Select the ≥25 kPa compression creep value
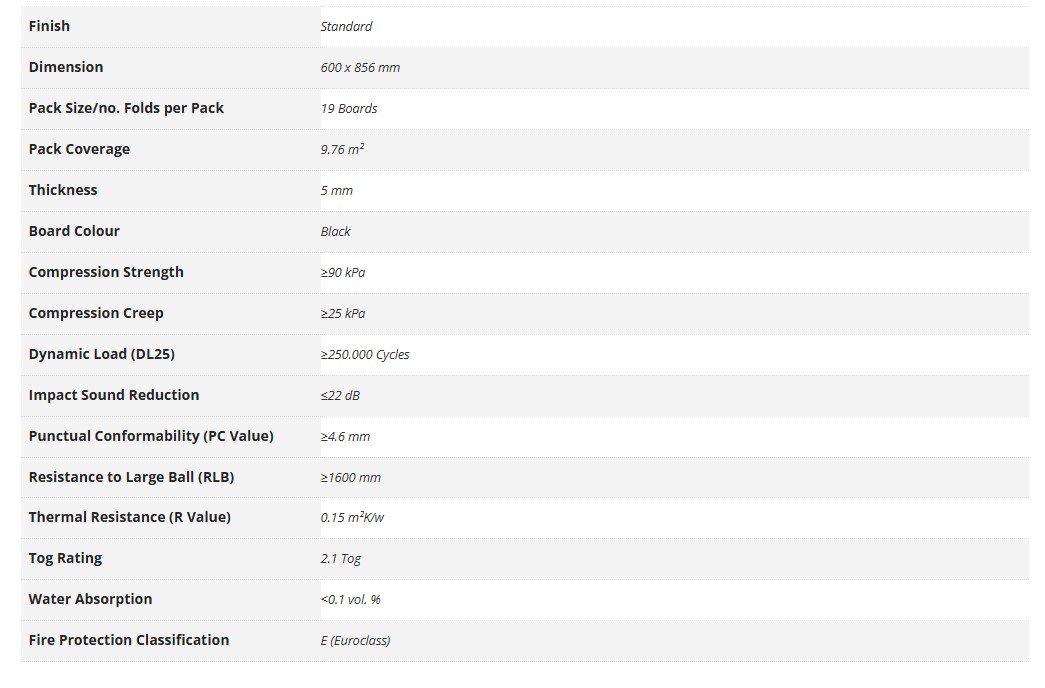Image resolution: width=1045 pixels, height=688 pixels. [343, 314]
